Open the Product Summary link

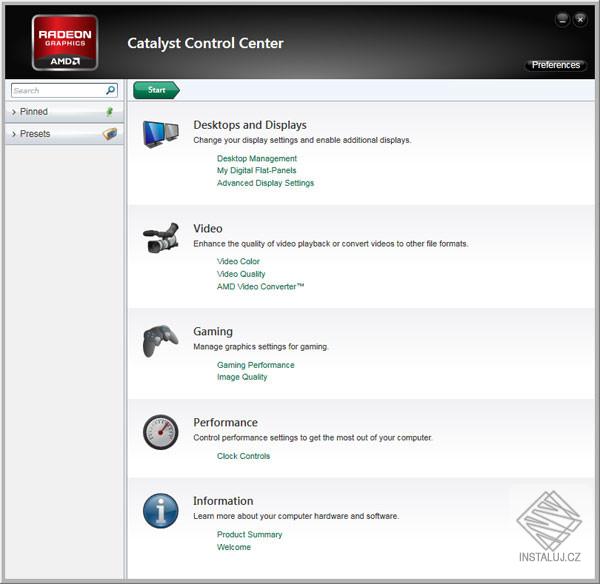[249, 535]
